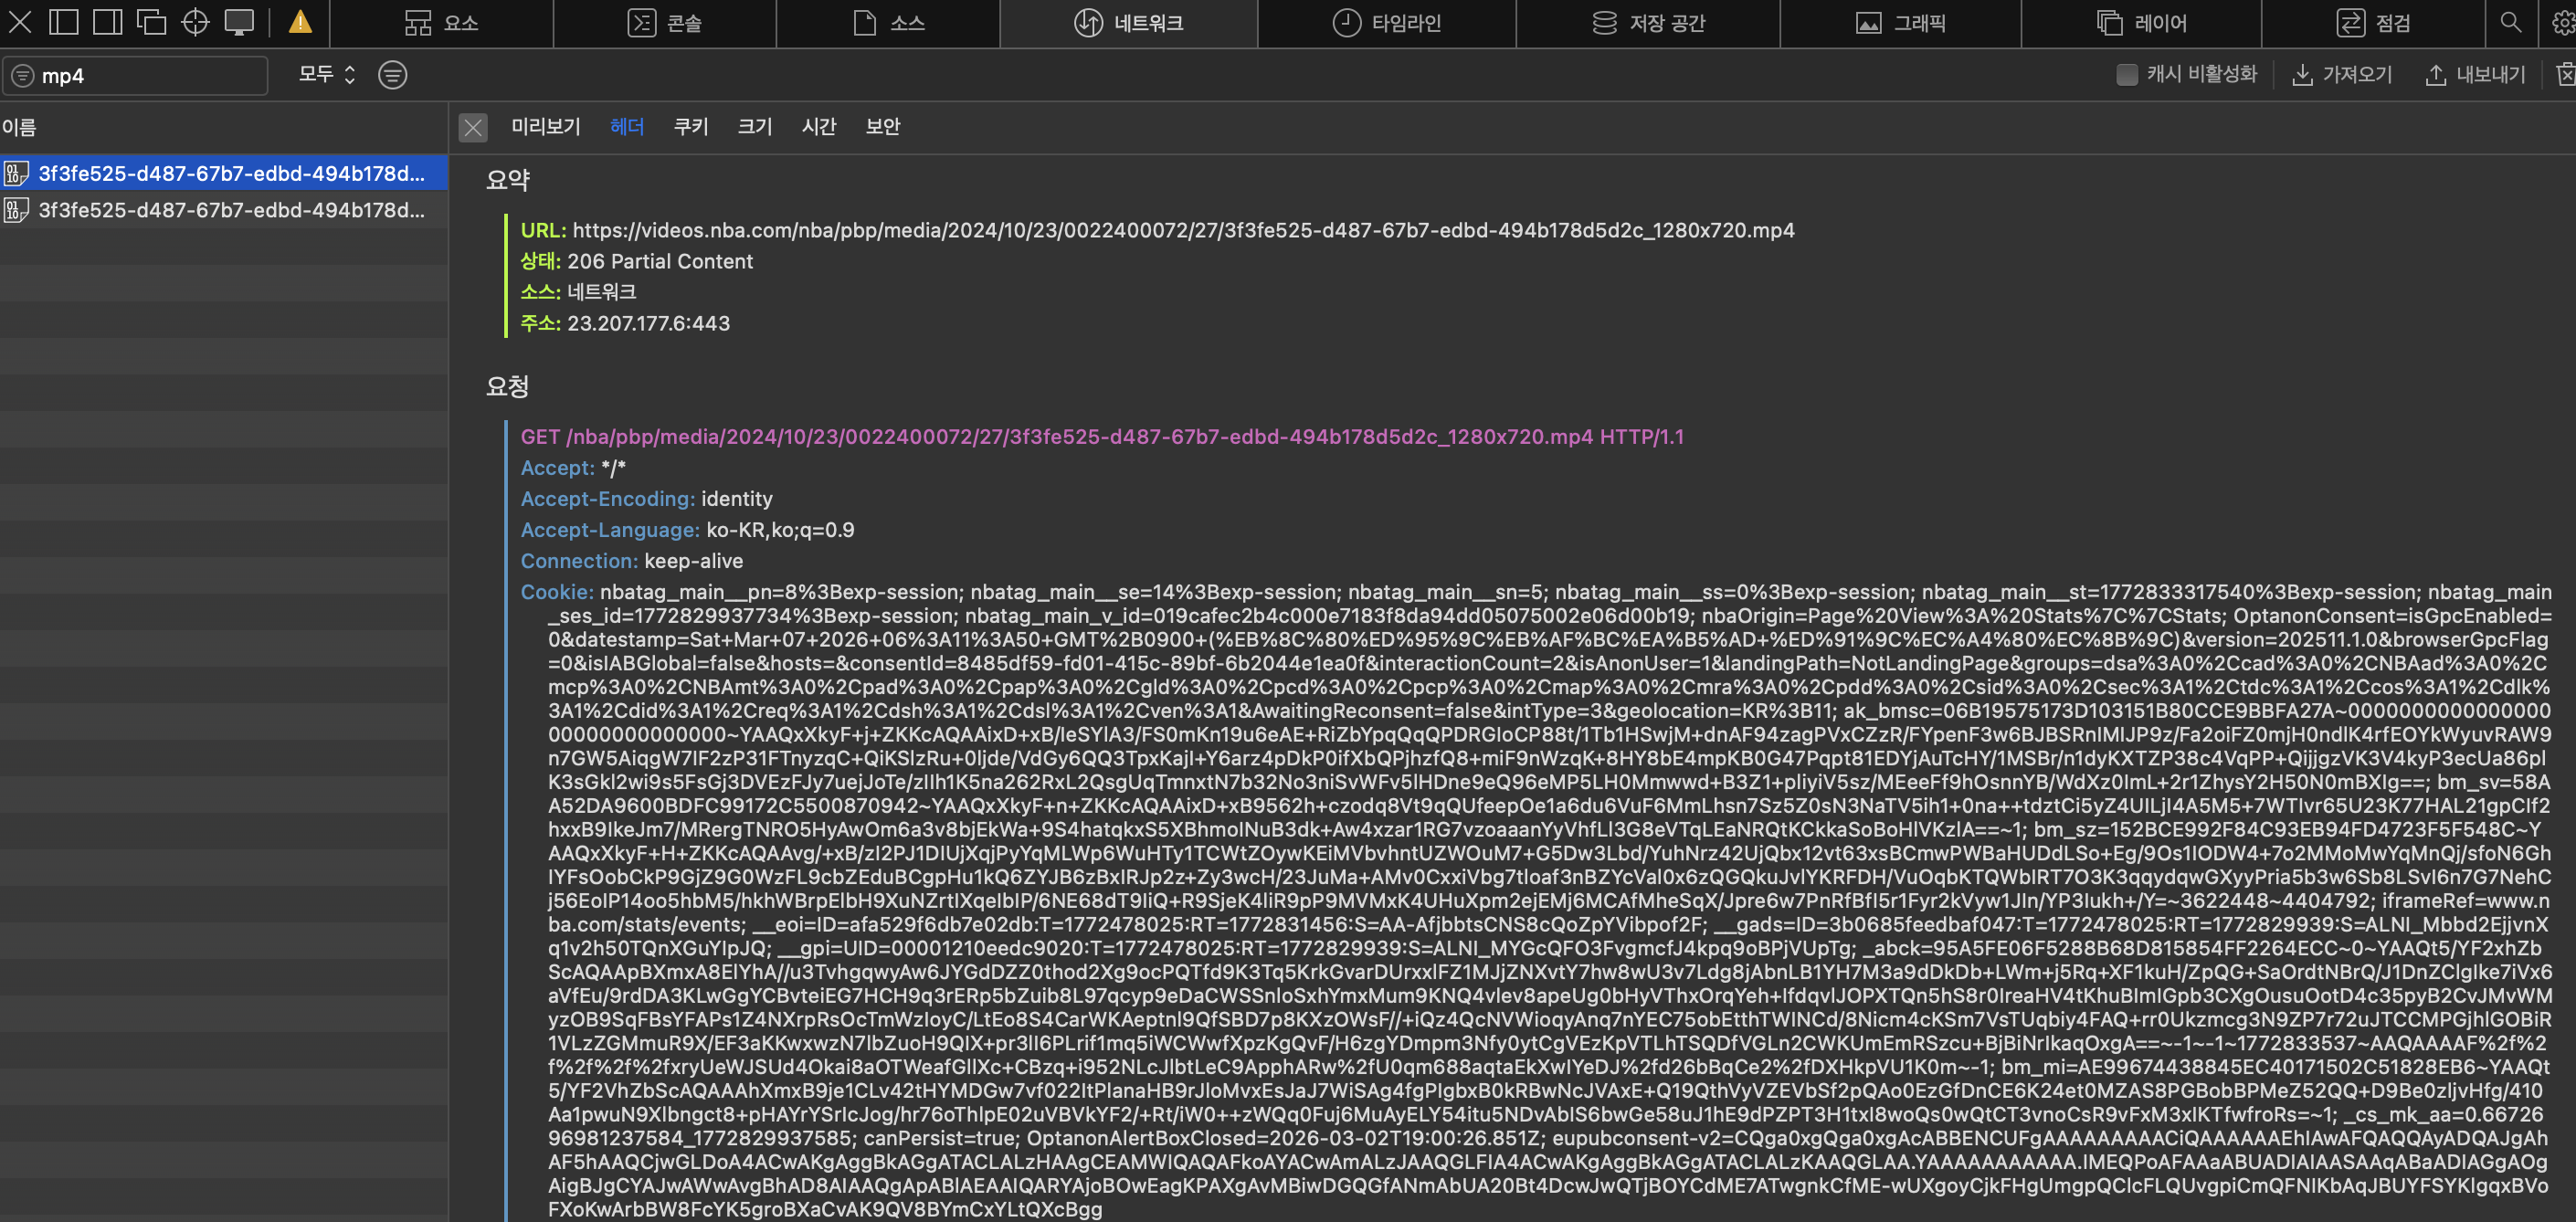Click the 23.207.177.6:443 address value
2576x1222 pixels.
pyautogui.click(x=648, y=323)
